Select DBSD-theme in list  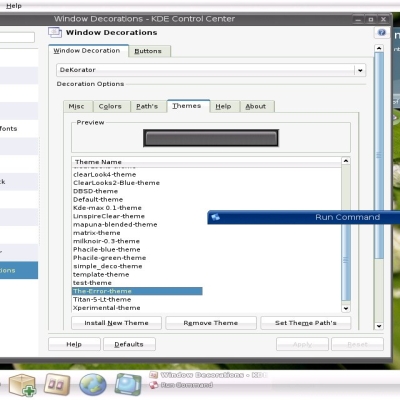pos(95,191)
